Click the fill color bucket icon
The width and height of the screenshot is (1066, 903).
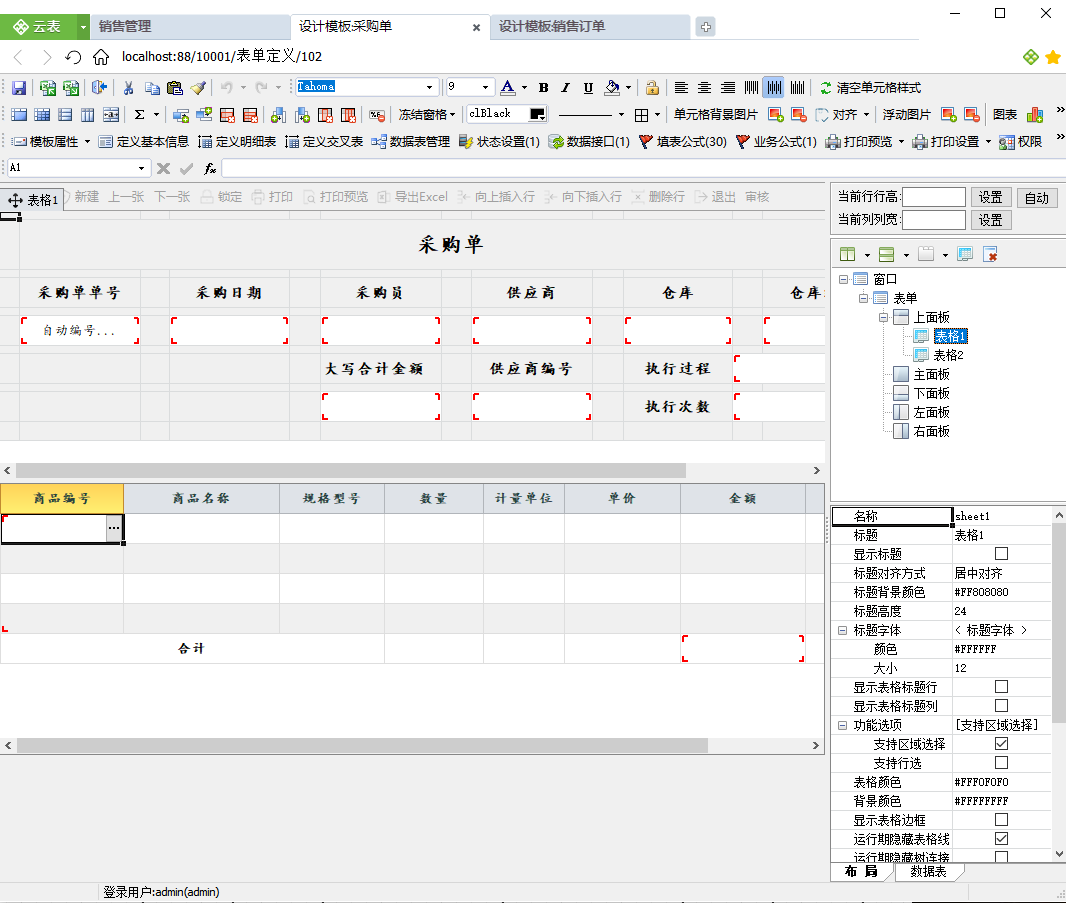click(x=612, y=88)
